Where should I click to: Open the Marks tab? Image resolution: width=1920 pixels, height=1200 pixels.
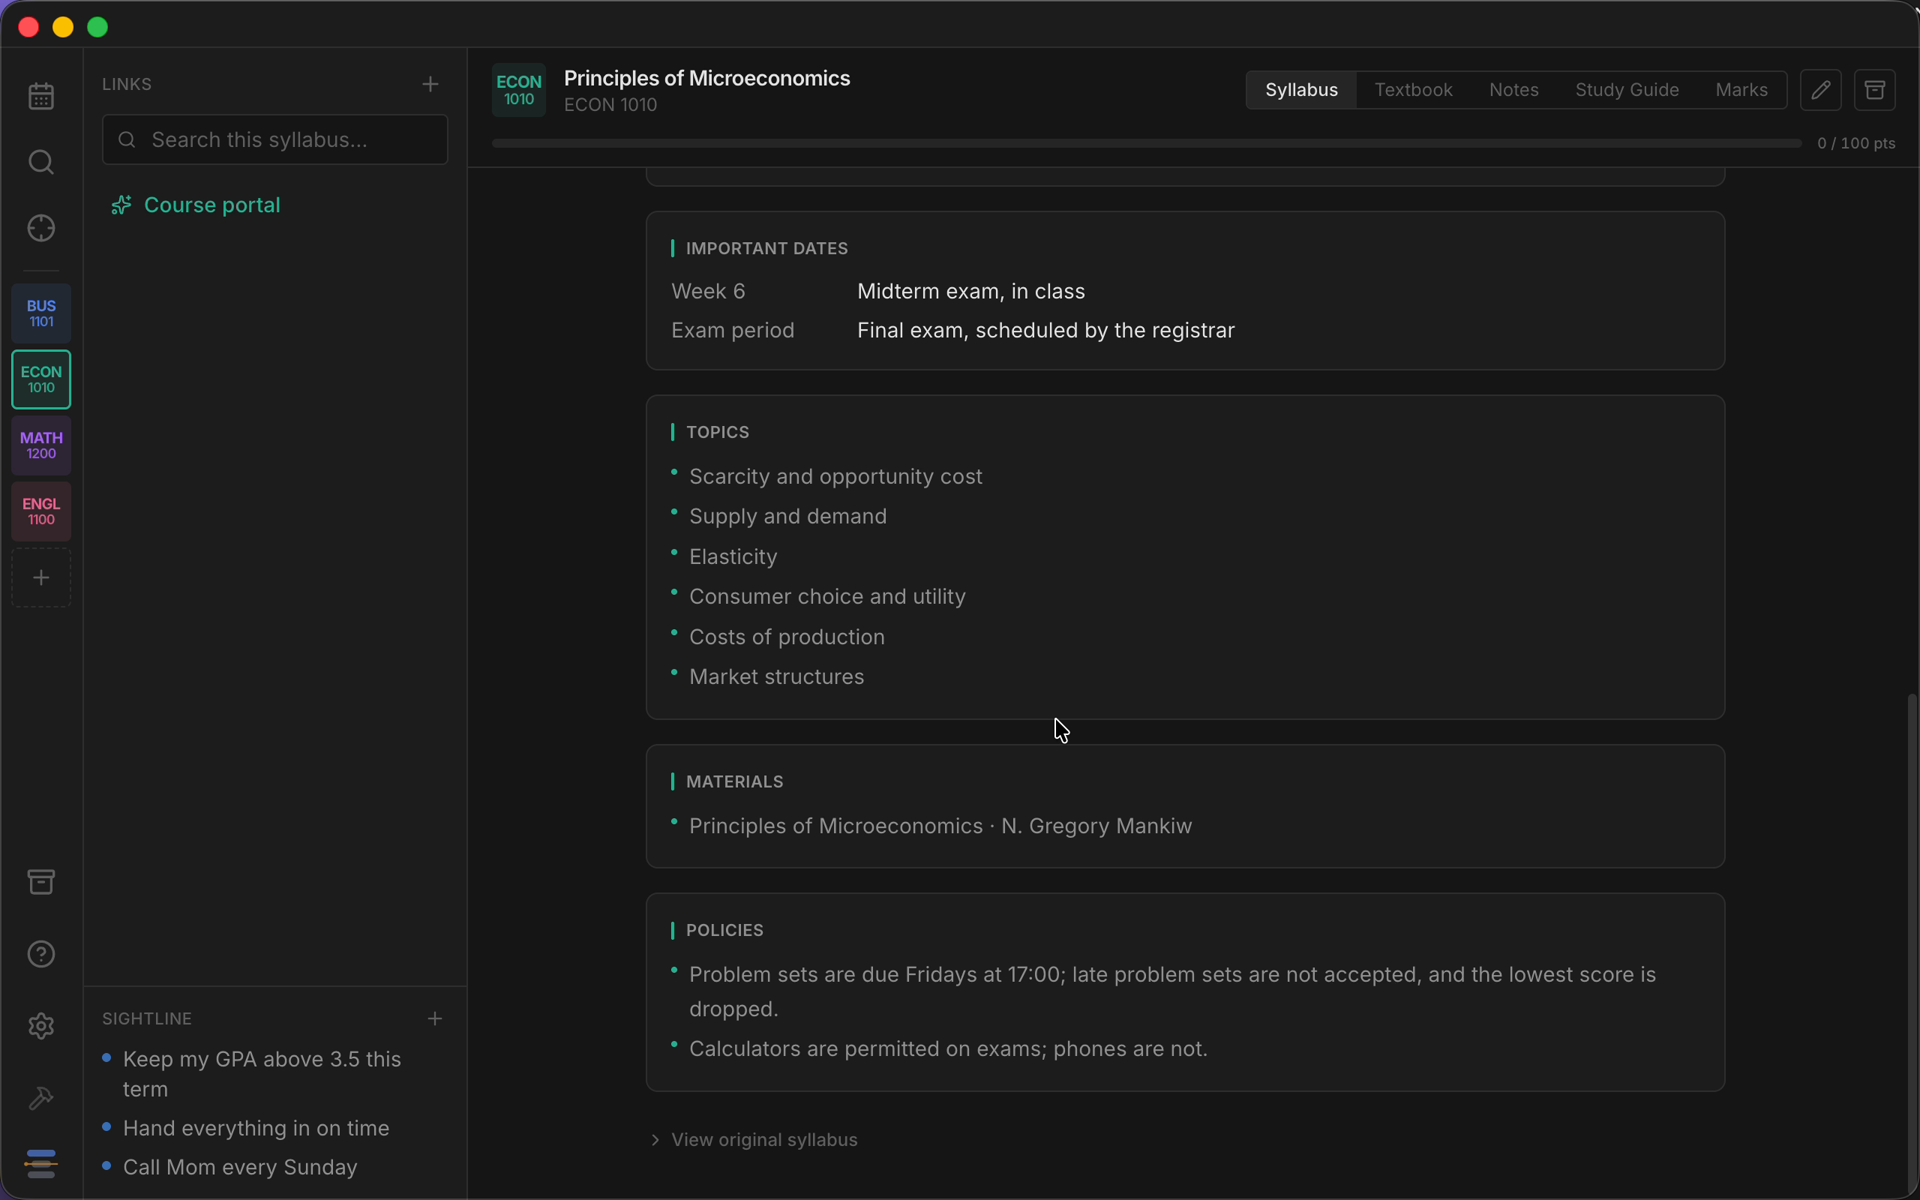coord(1741,90)
